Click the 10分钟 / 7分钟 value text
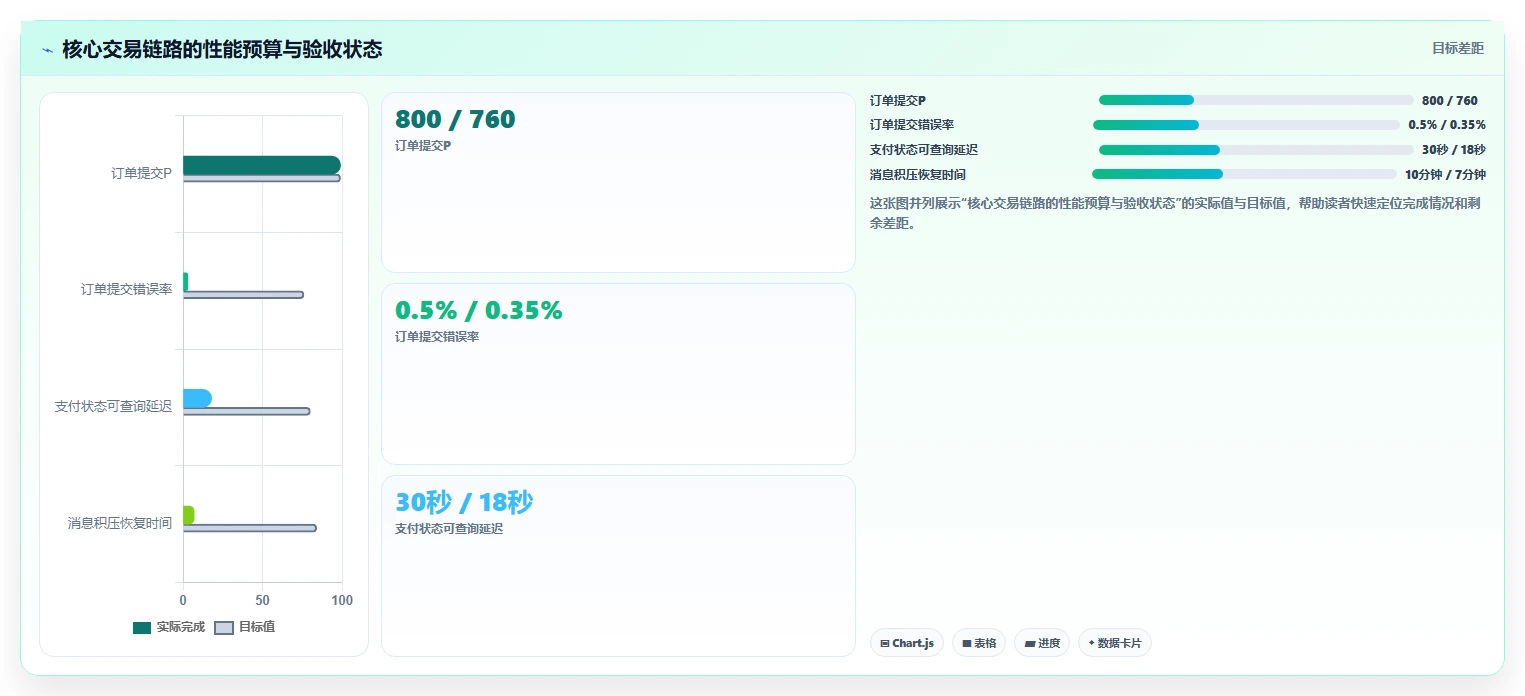This screenshot has height=696, width=1525. [x=1445, y=174]
